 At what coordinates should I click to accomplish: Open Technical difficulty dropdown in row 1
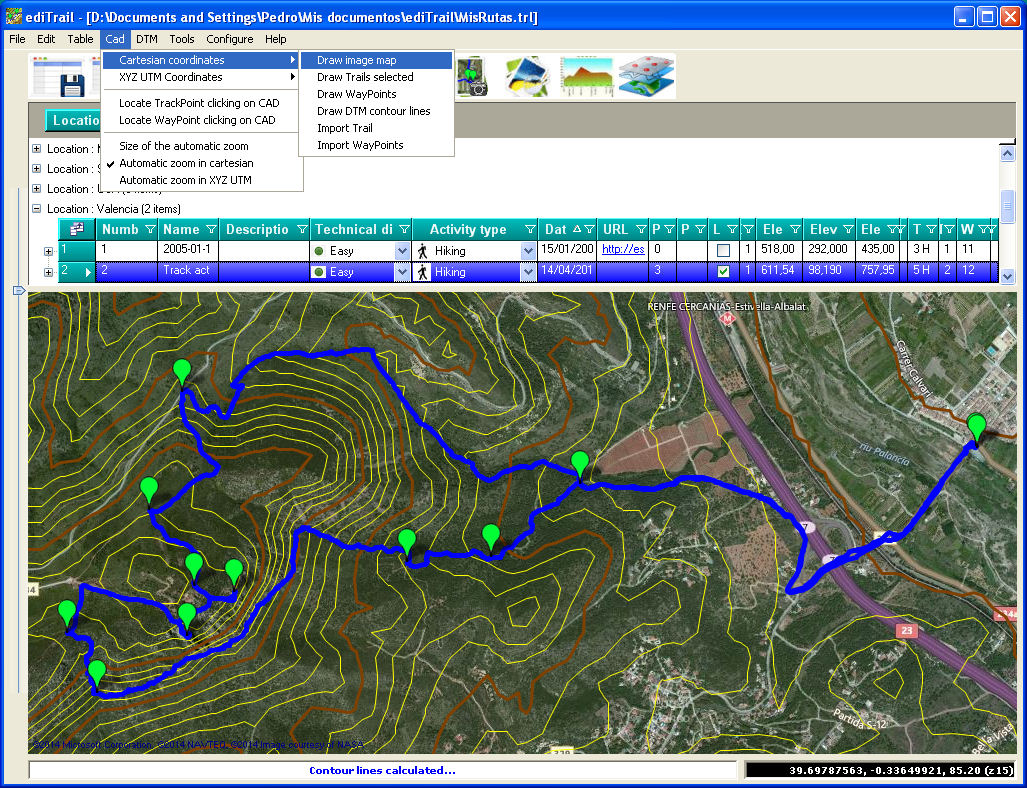[x=402, y=251]
